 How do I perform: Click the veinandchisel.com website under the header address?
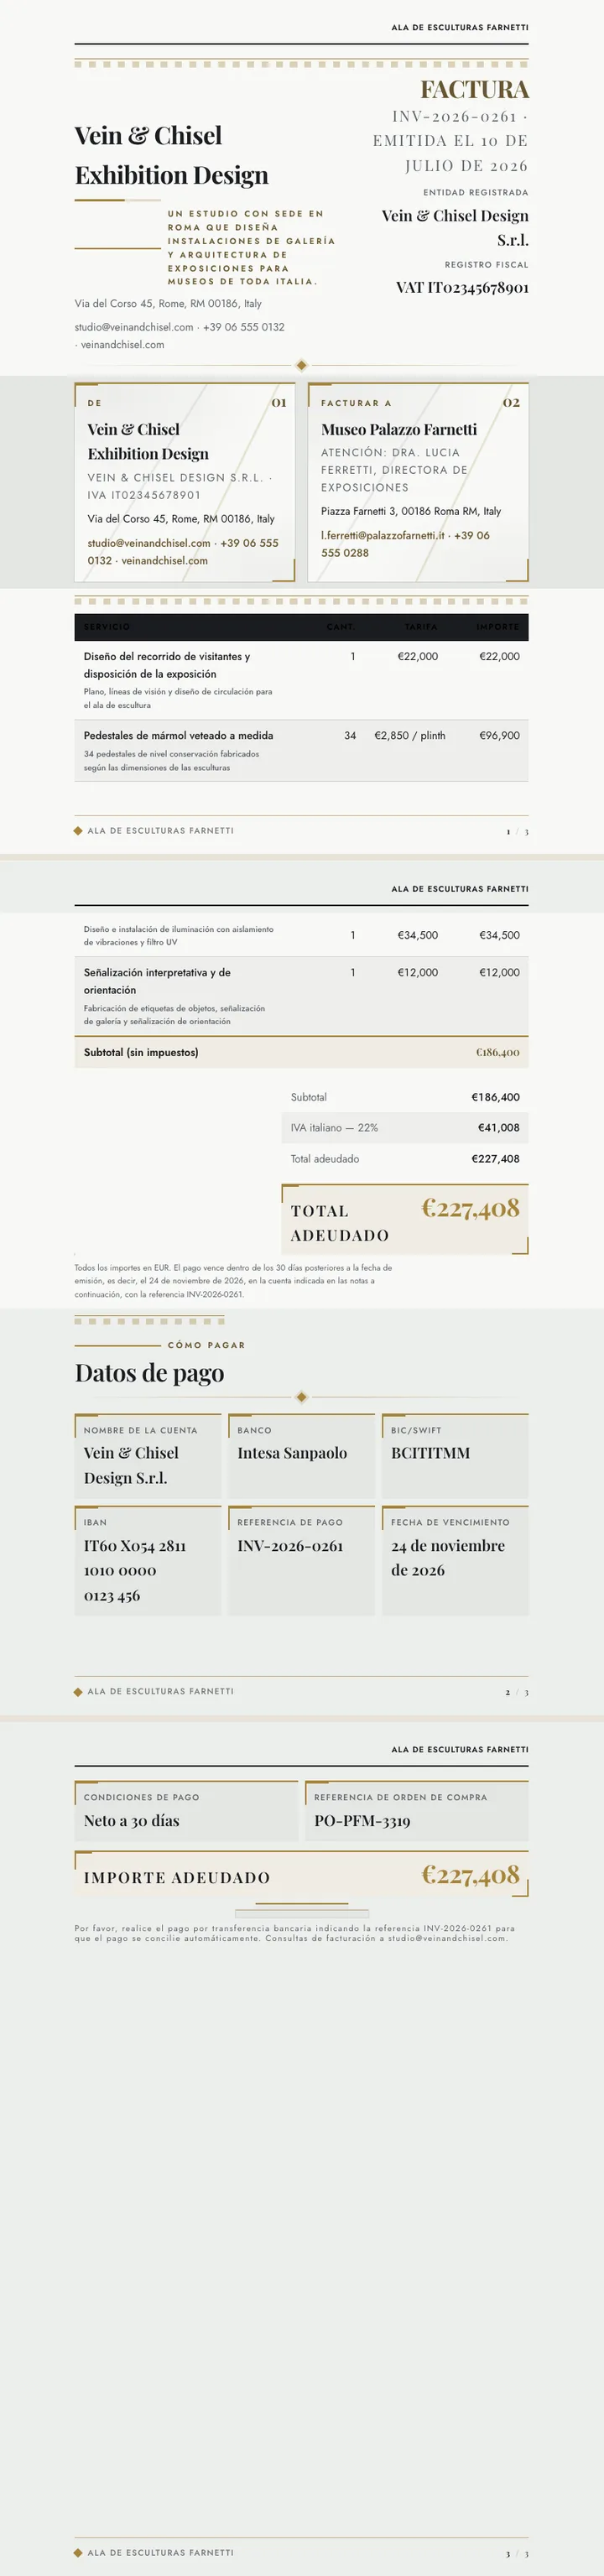coord(123,344)
